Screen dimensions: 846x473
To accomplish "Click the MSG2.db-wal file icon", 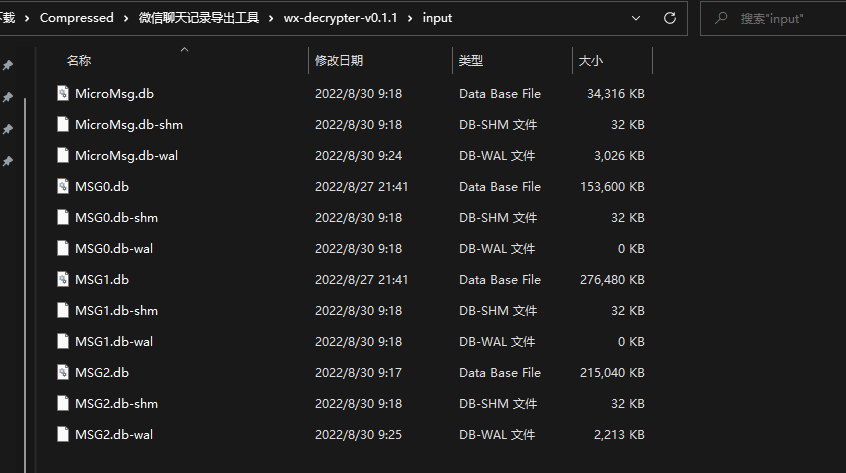I will click(x=63, y=435).
